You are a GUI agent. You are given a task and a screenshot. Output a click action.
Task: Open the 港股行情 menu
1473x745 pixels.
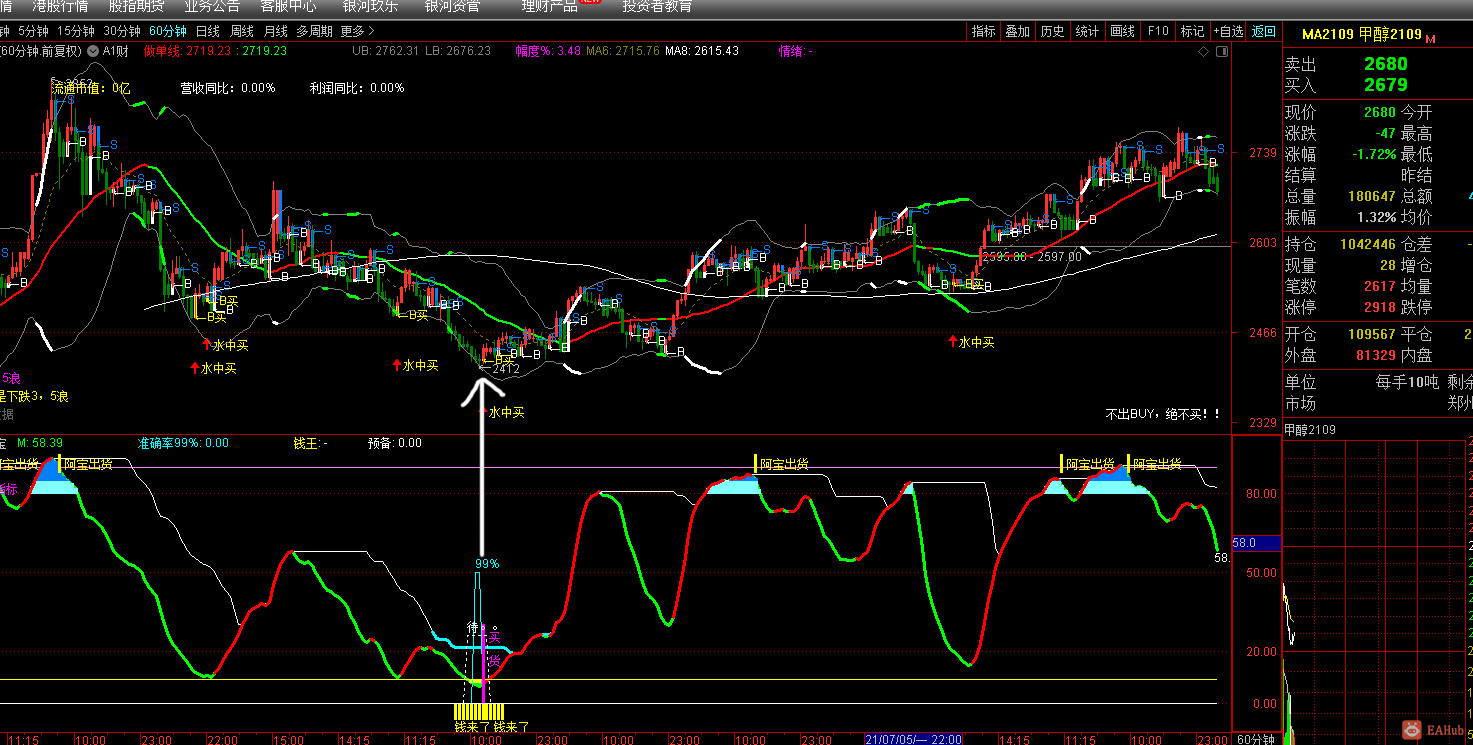click(59, 6)
